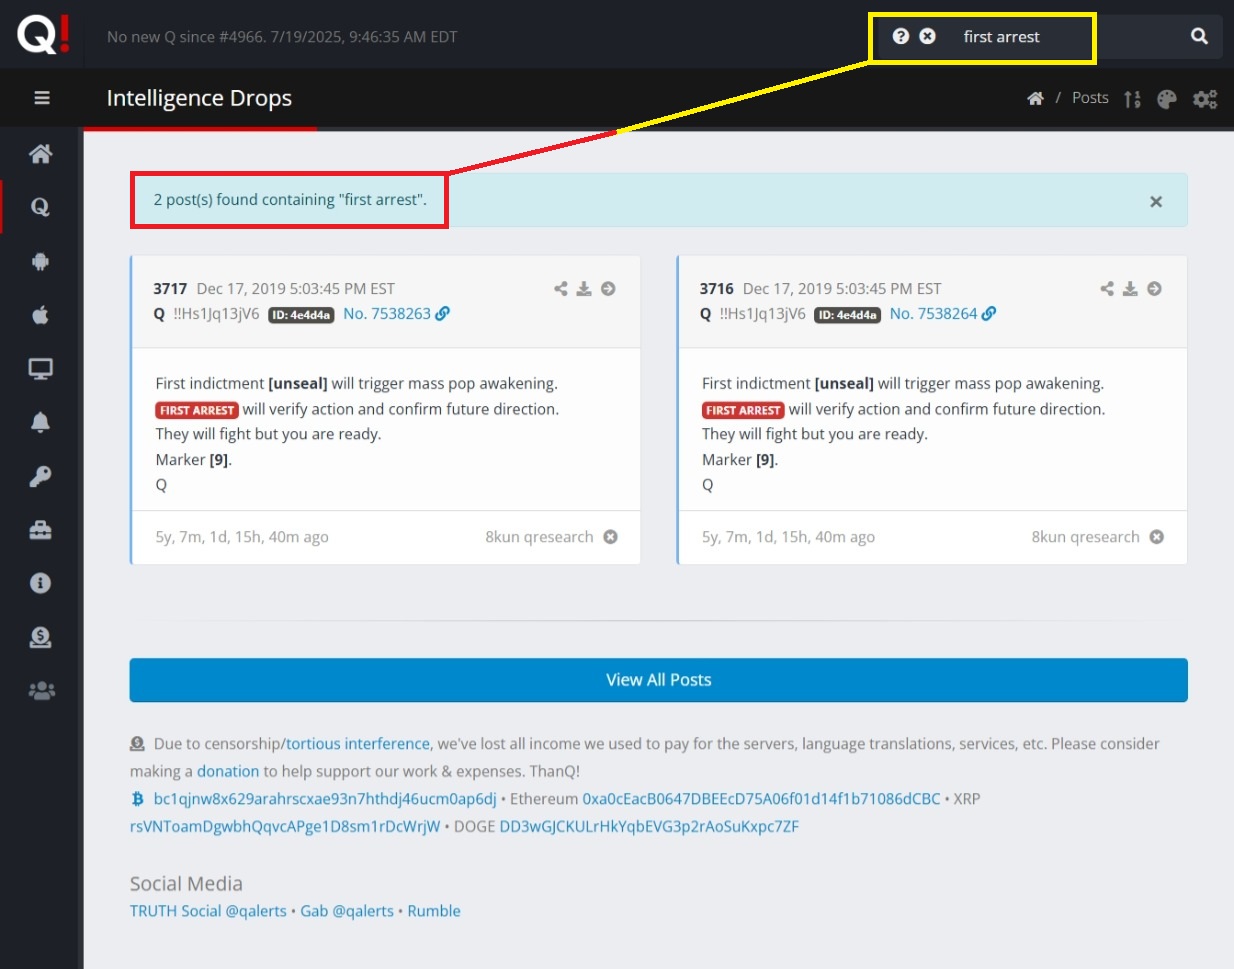Click the sort order icon in the header
The height and width of the screenshot is (969, 1234).
(x=1132, y=98)
